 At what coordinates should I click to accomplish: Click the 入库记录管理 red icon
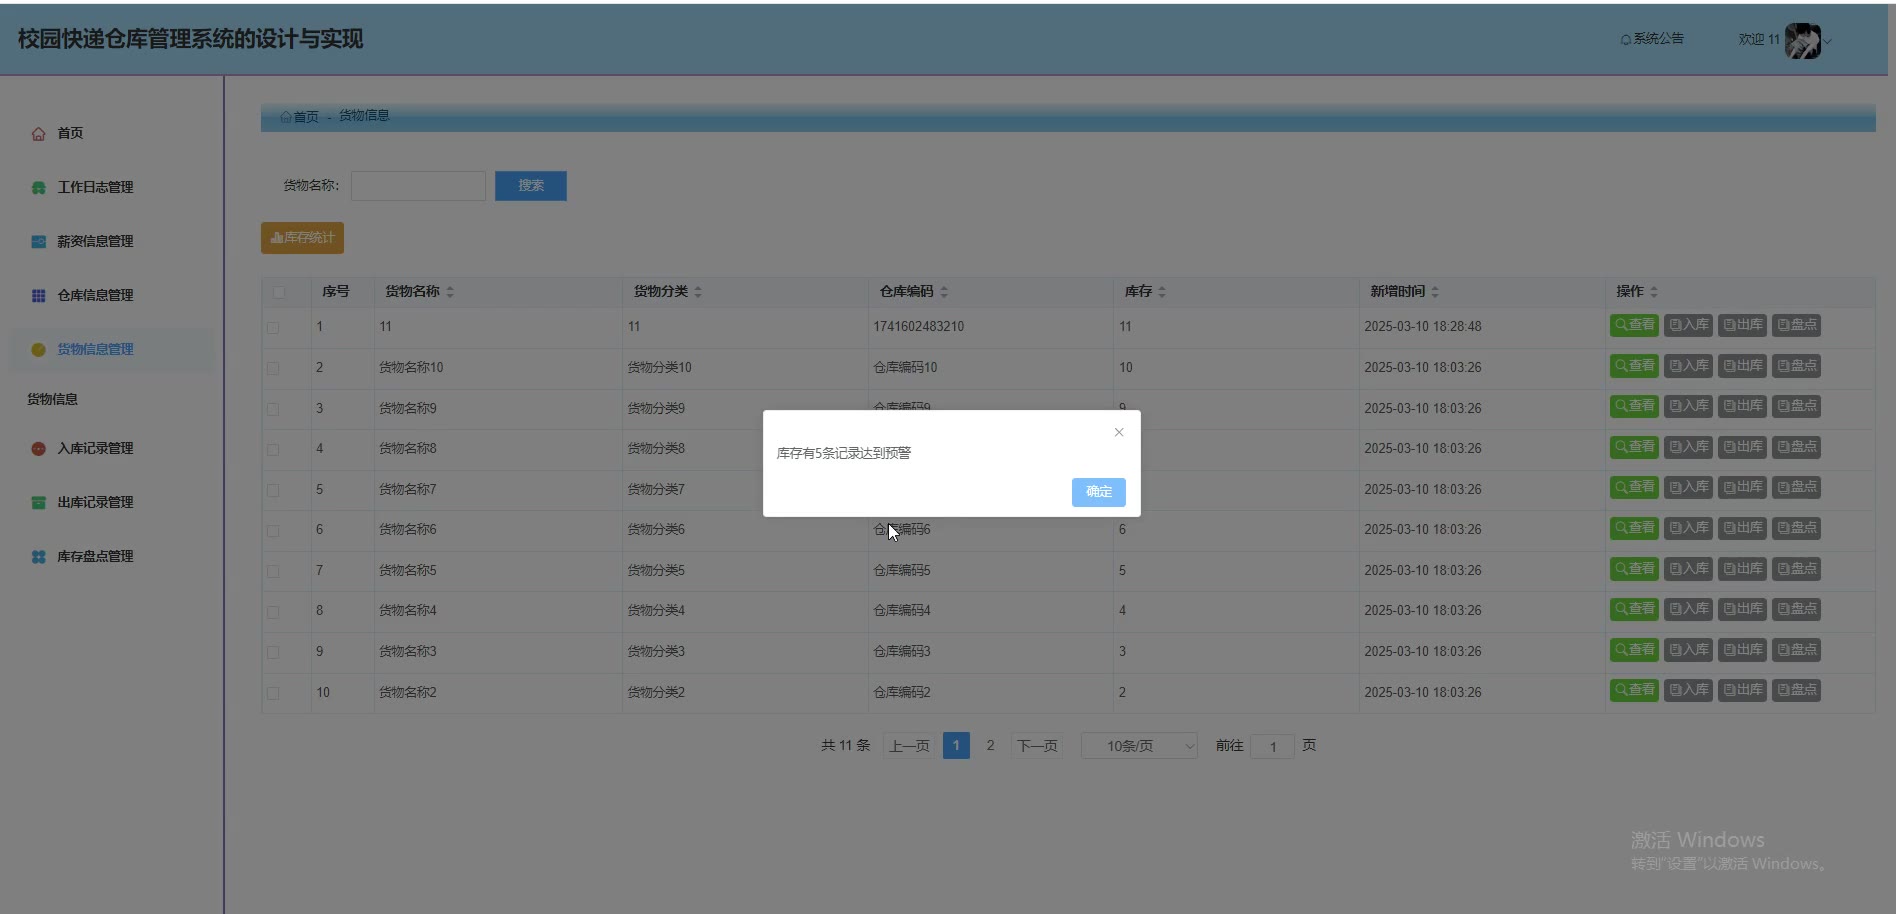point(38,449)
